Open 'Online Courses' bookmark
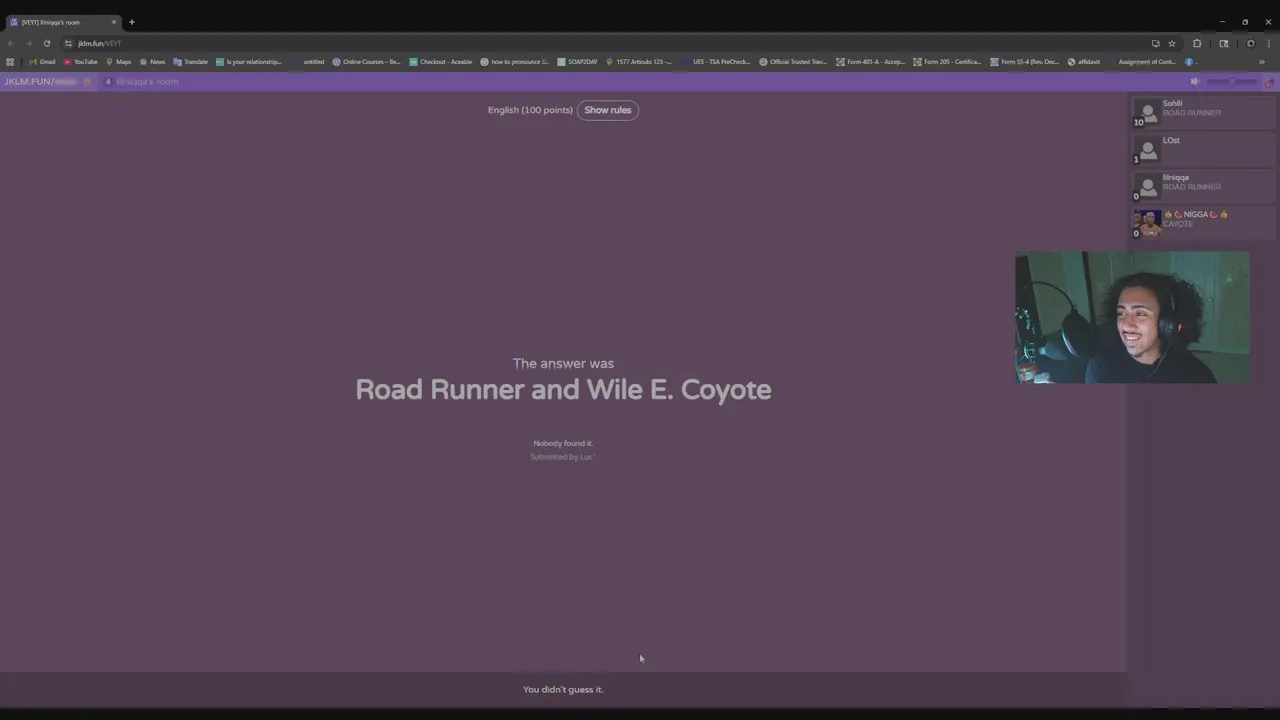This screenshot has height=720, width=1280. pyautogui.click(x=367, y=62)
